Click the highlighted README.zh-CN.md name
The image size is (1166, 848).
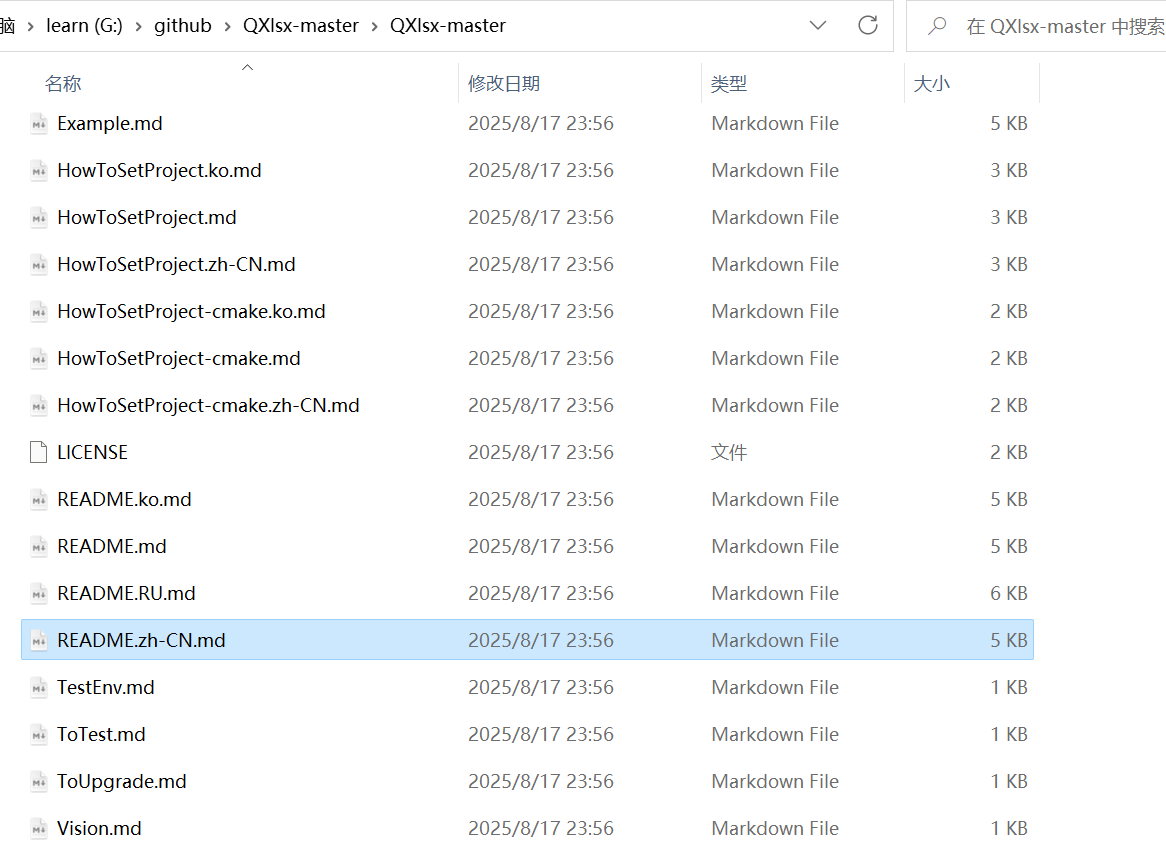[x=141, y=640]
